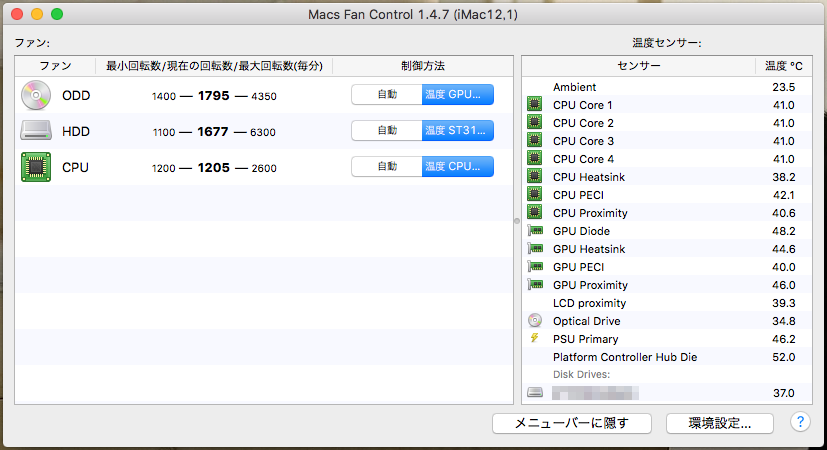Viewport: 827px width, 450px height.
Task: Set ODD fan to 自動 mode
Action: pos(387,94)
